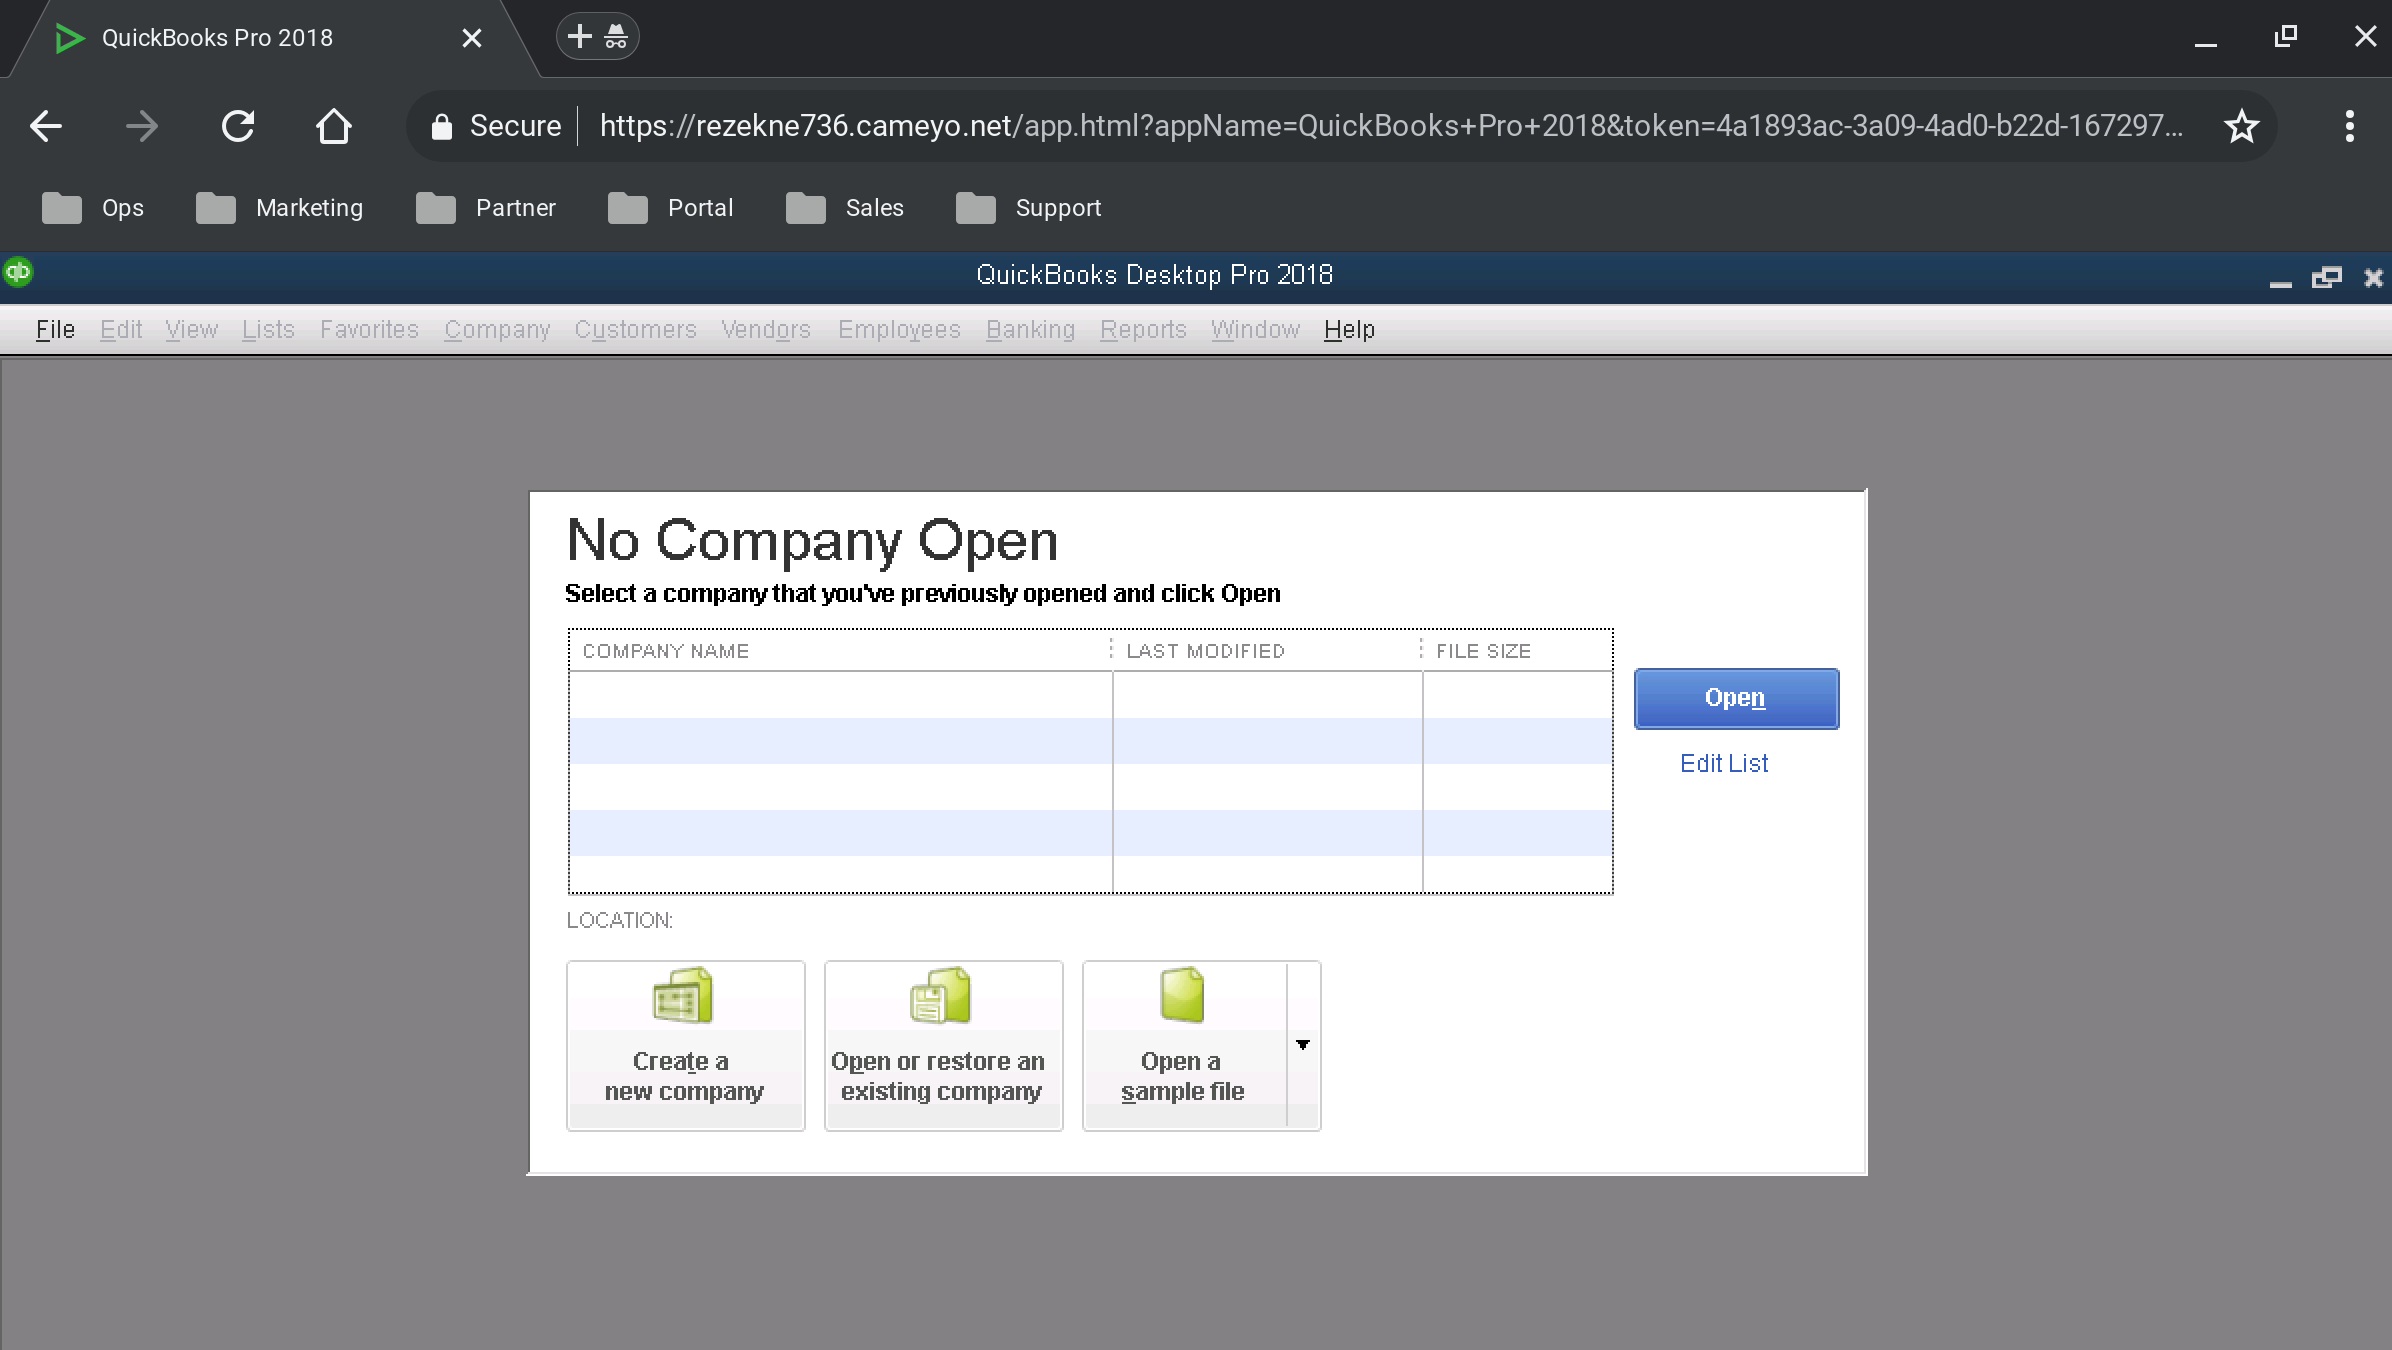This screenshot has width=2392, height=1350.
Task: Open the Partner bookmark folder
Action: (485, 208)
